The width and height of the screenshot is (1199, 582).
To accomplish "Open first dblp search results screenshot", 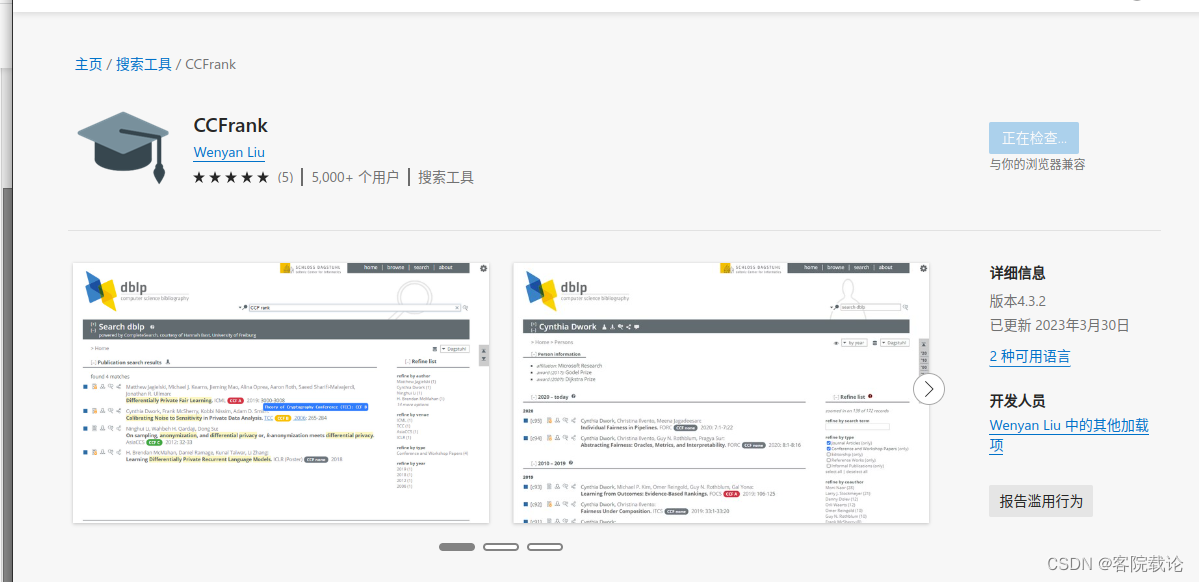I will click(x=281, y=392).
